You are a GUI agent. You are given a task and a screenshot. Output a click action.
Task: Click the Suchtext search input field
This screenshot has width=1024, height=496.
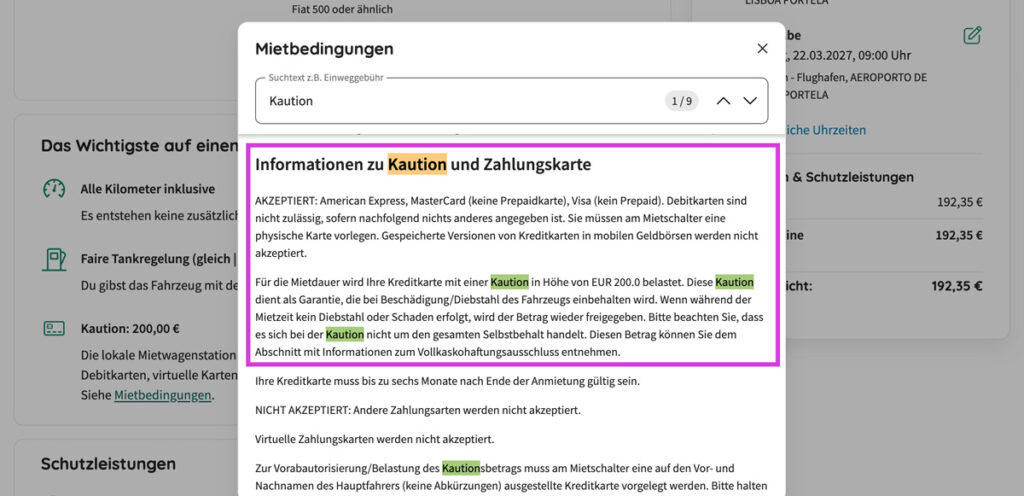tap(511, 101)
